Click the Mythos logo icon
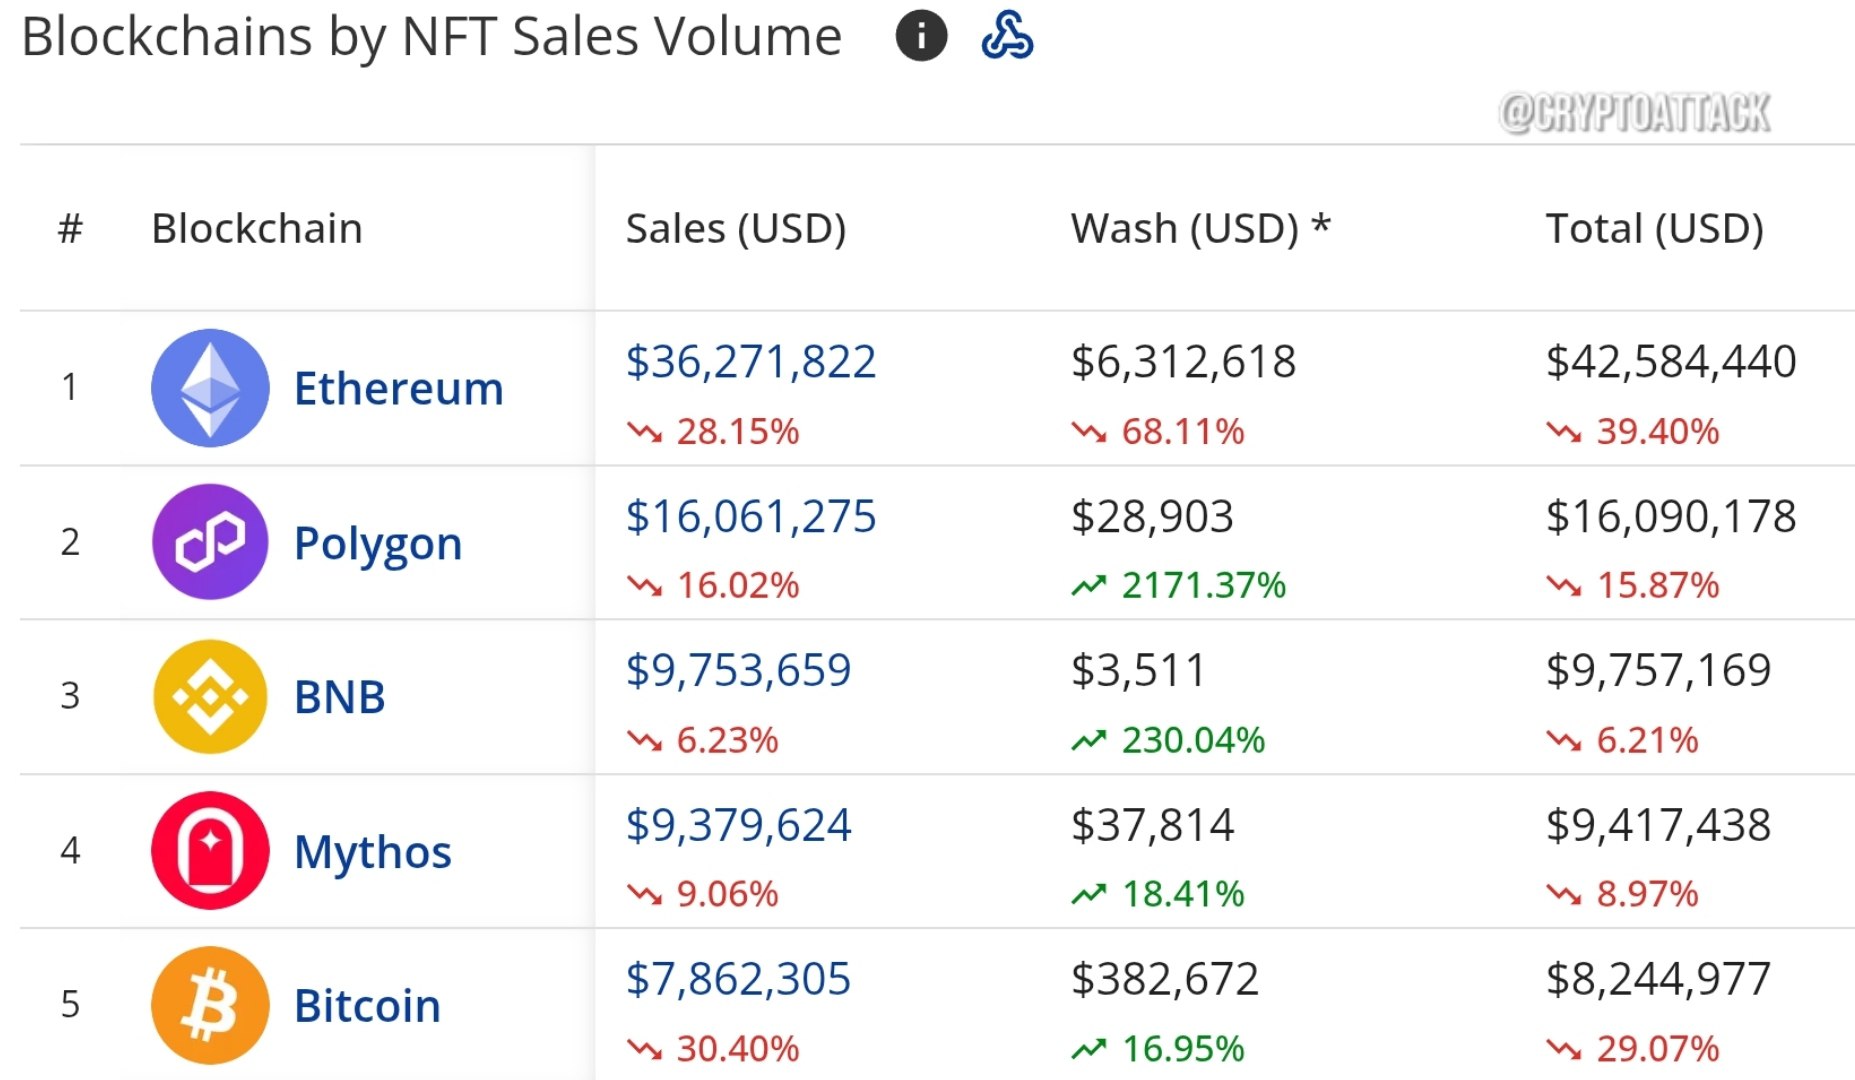The image size is (1855, 1080). 210,850
